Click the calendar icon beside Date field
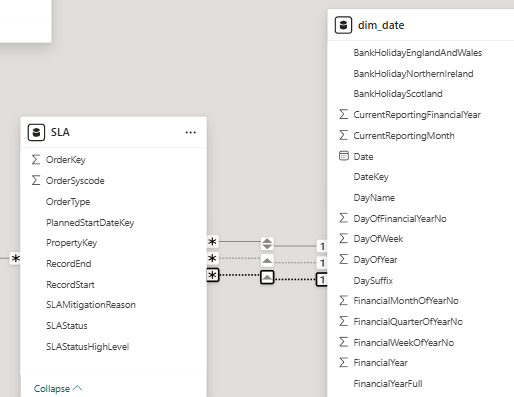The image size is (514, 397). 344,156
